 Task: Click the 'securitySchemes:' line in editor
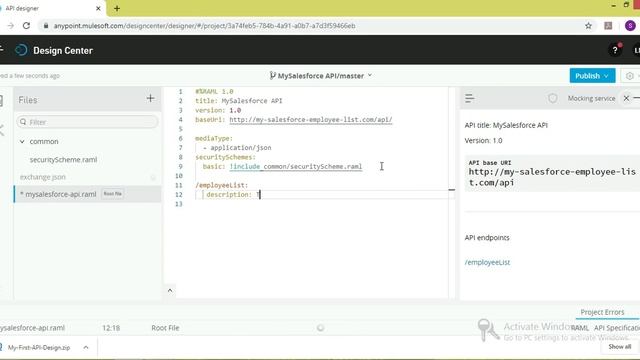point(225,157)
